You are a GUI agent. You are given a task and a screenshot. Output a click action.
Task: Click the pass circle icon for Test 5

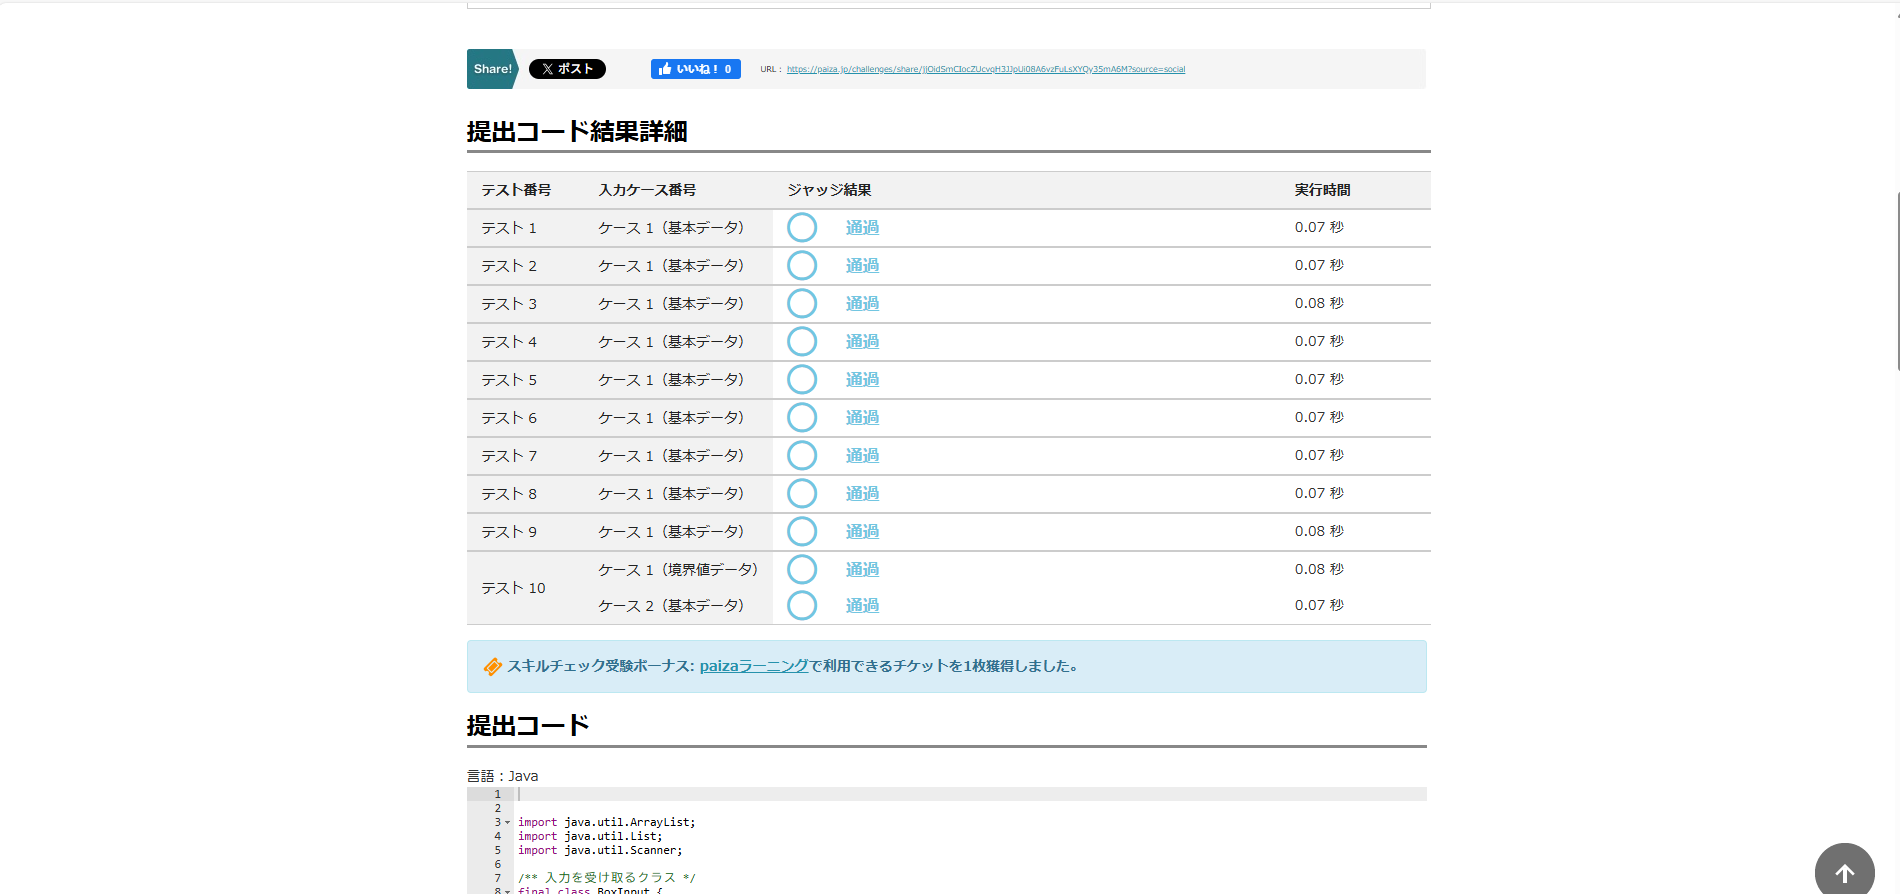[x=802, y=380]
